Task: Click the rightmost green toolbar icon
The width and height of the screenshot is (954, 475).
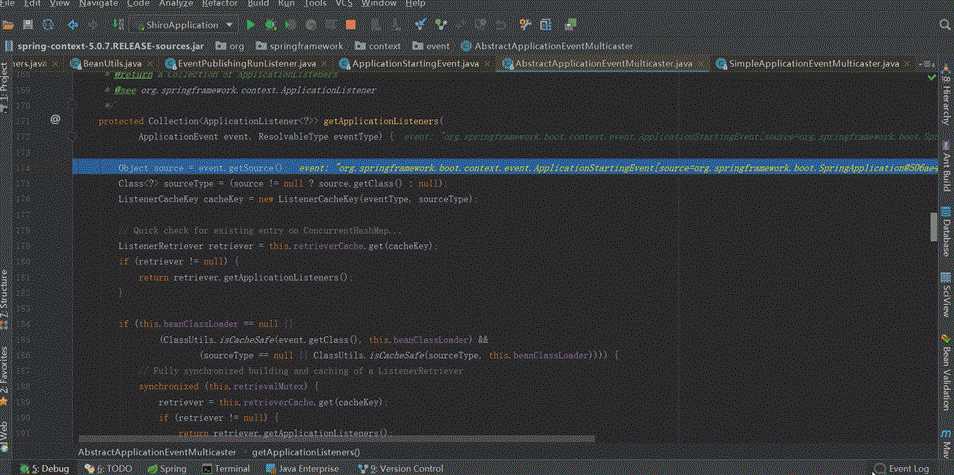Action: (570, 25)
